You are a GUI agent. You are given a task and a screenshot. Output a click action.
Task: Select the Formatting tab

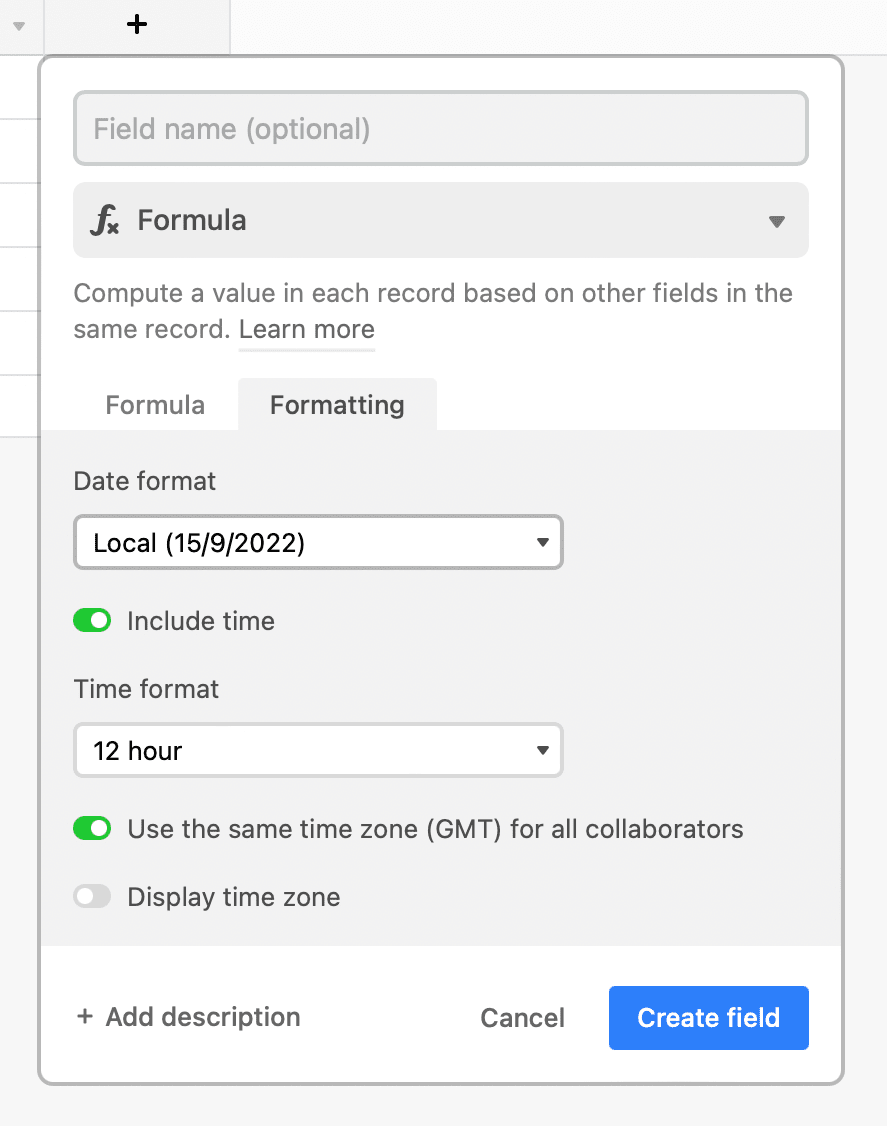[x=337, y=405]
